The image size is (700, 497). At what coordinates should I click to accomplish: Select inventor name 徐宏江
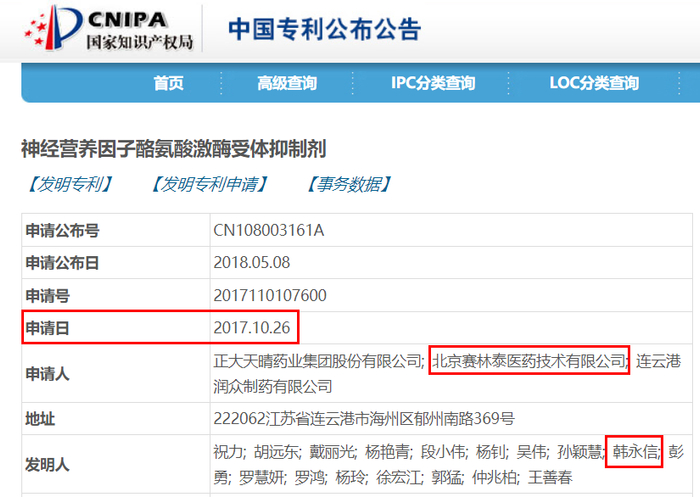[398, 478]
